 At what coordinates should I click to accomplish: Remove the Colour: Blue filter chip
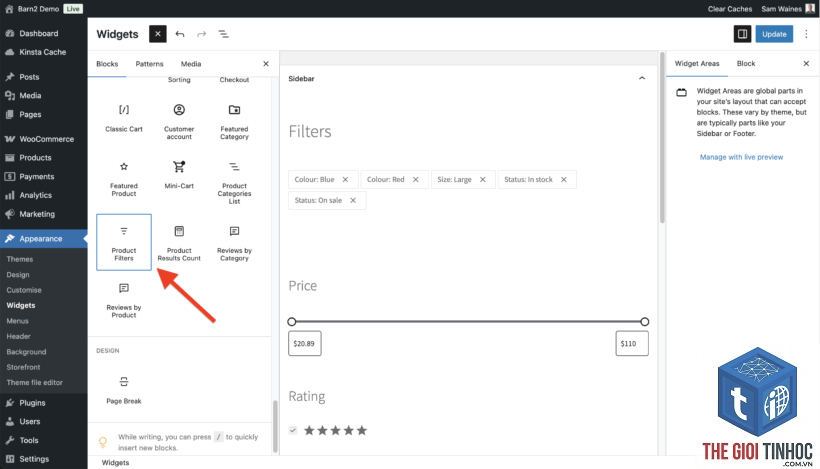coord(345,179)
